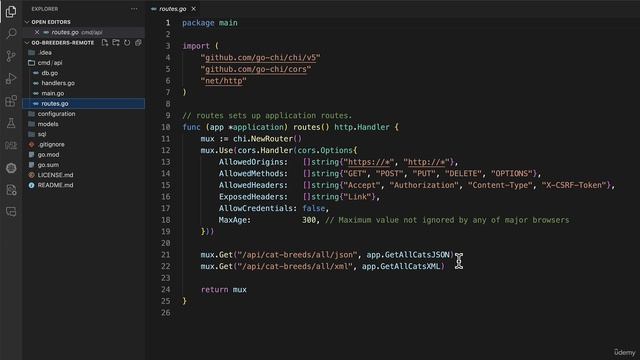Open the Source Control view icon

pos(11,56)
